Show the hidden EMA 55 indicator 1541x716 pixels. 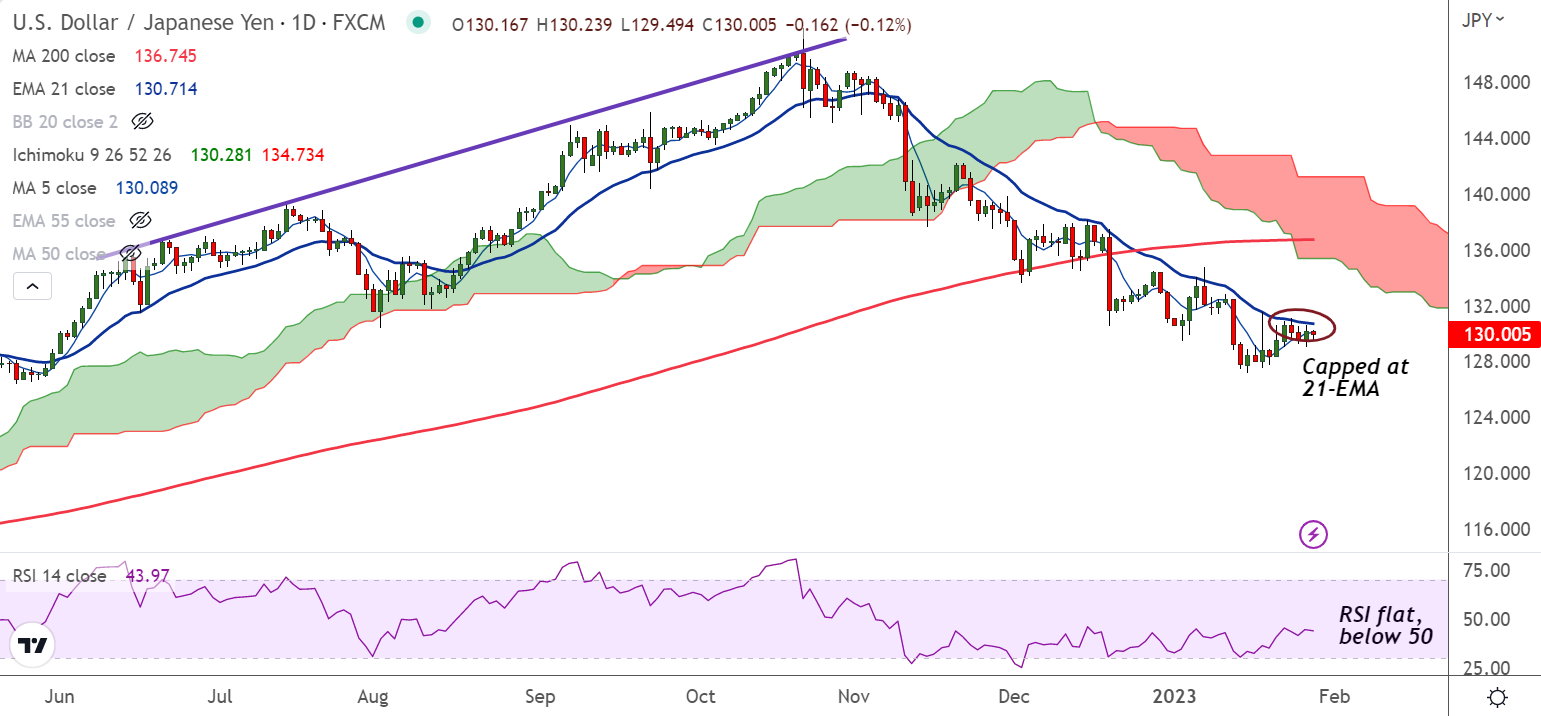(141, 221)
